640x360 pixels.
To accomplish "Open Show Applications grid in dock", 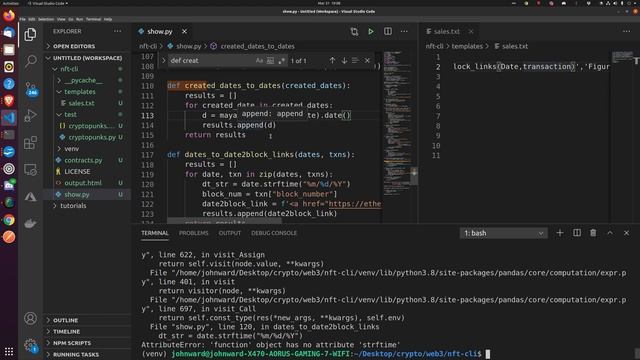I will tap(9, 351).
